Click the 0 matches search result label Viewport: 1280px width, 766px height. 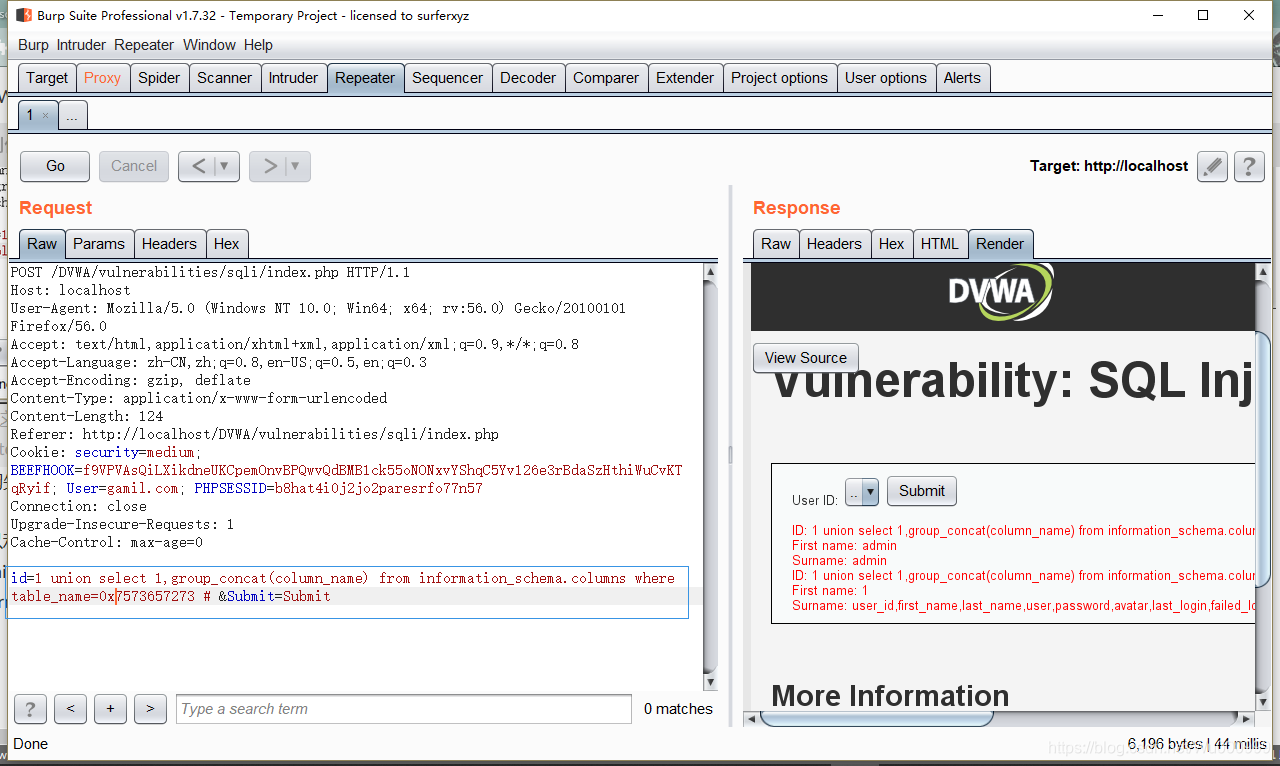click(x=678, y=709)
